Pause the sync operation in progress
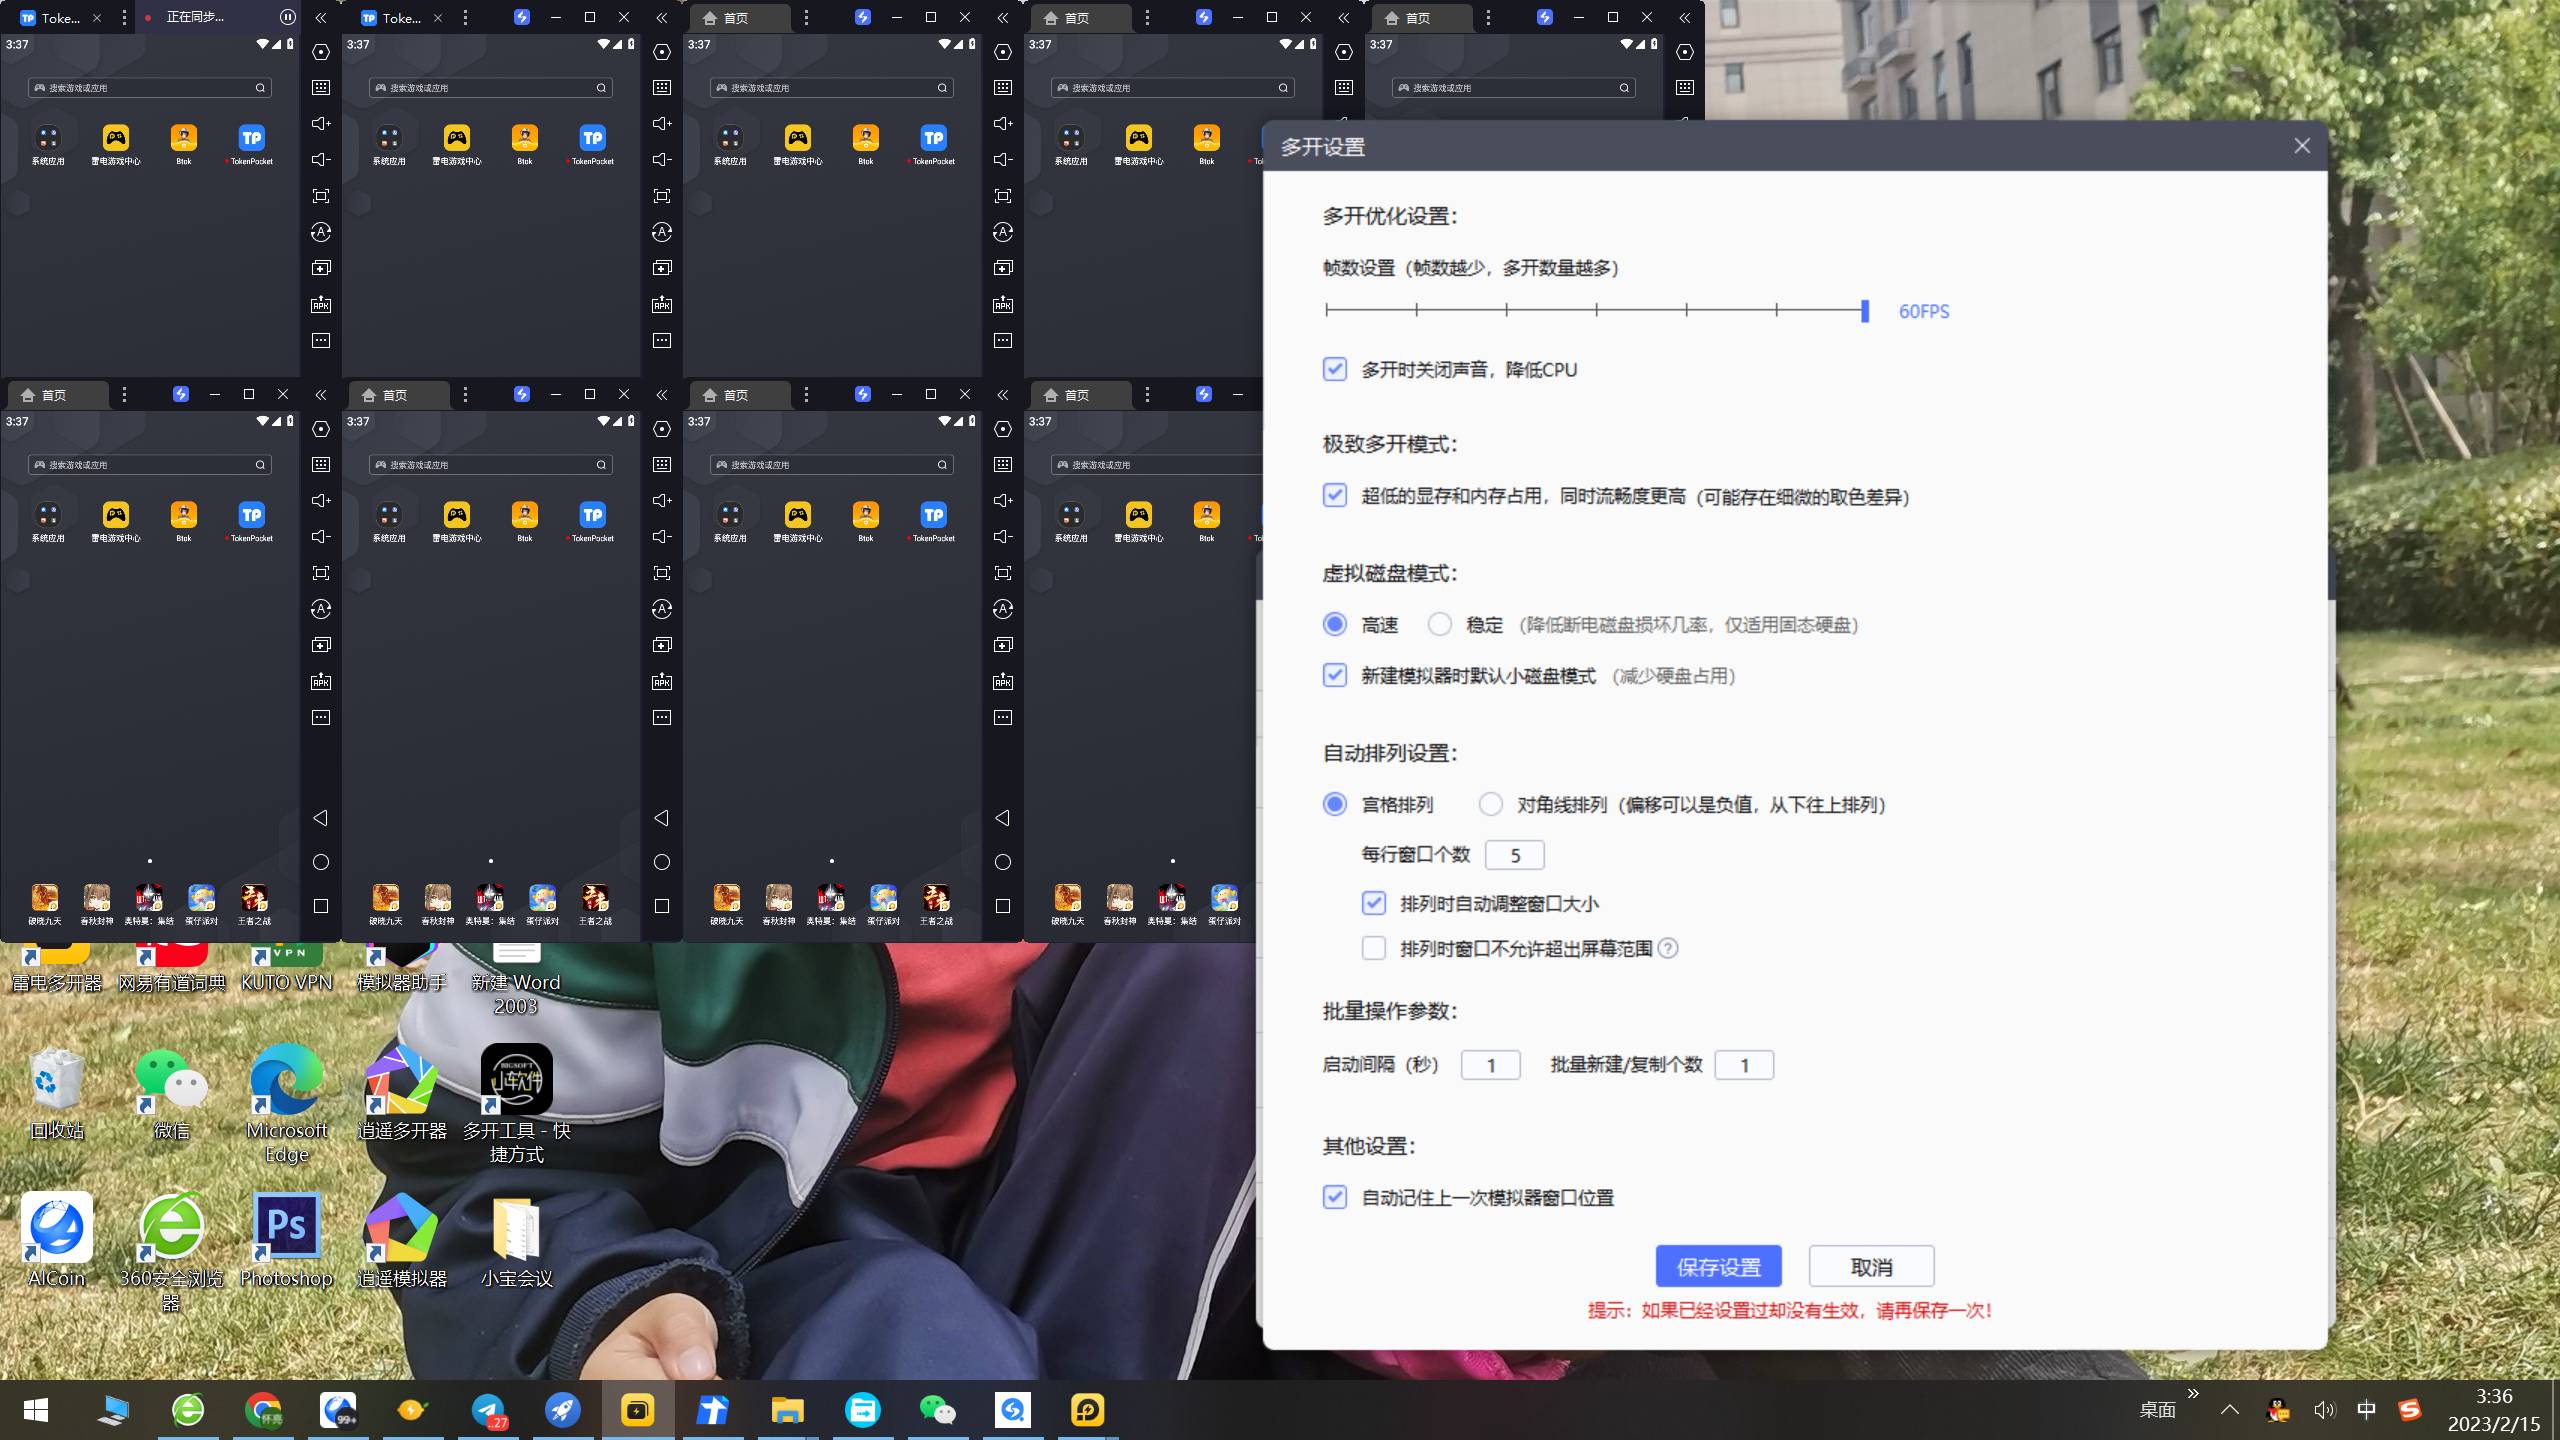The image size is (2560, 1440). click(x=287, y=17)
